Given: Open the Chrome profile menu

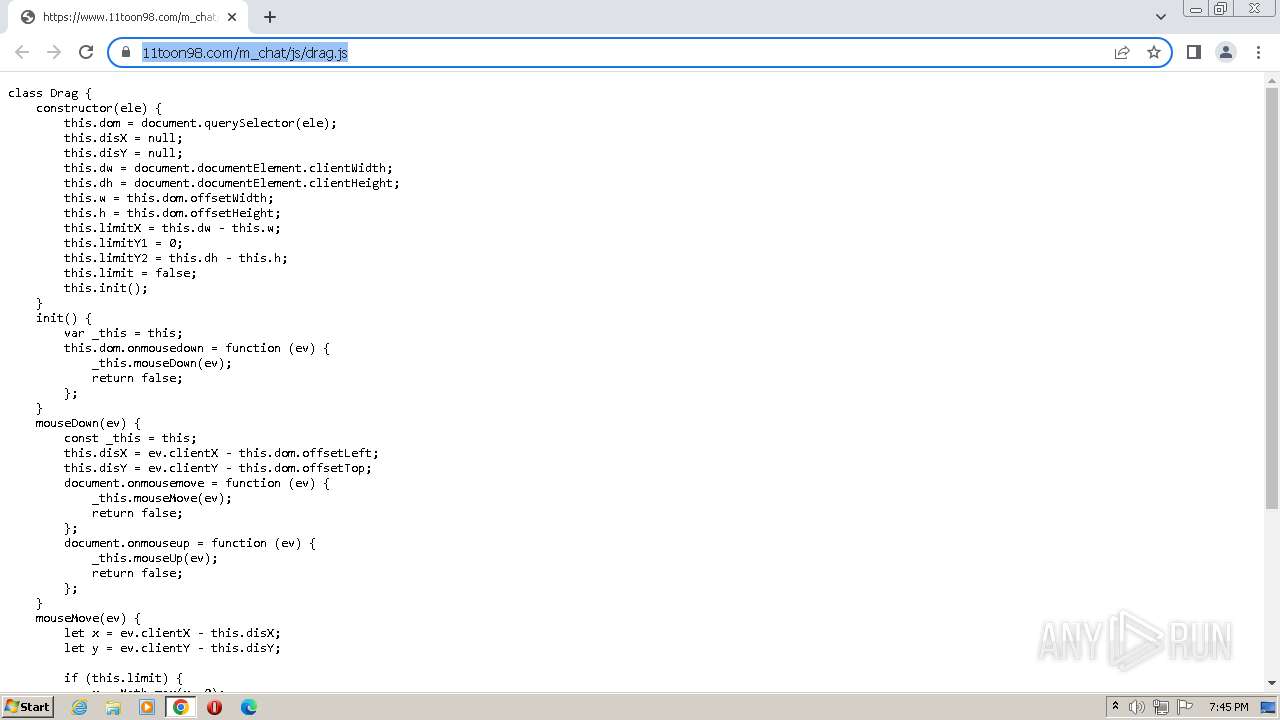Looking at the screenshot, I should click(1226, 52).
